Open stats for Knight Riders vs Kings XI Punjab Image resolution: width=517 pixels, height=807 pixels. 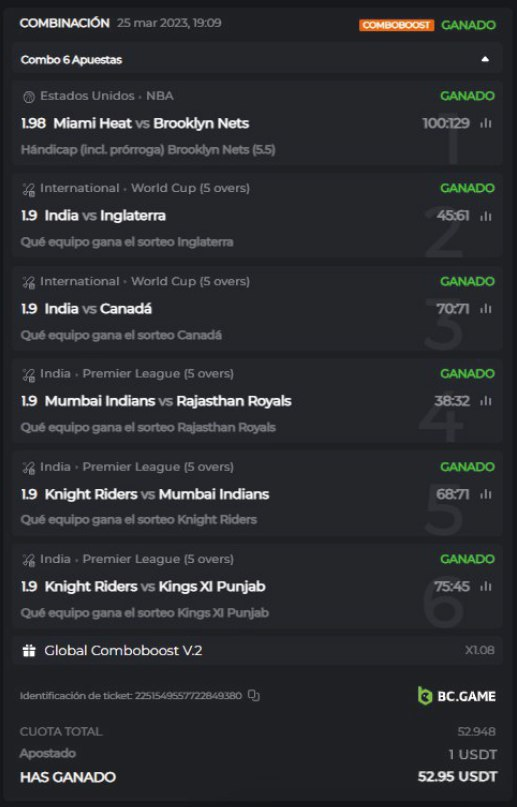(x=486, y=586)
